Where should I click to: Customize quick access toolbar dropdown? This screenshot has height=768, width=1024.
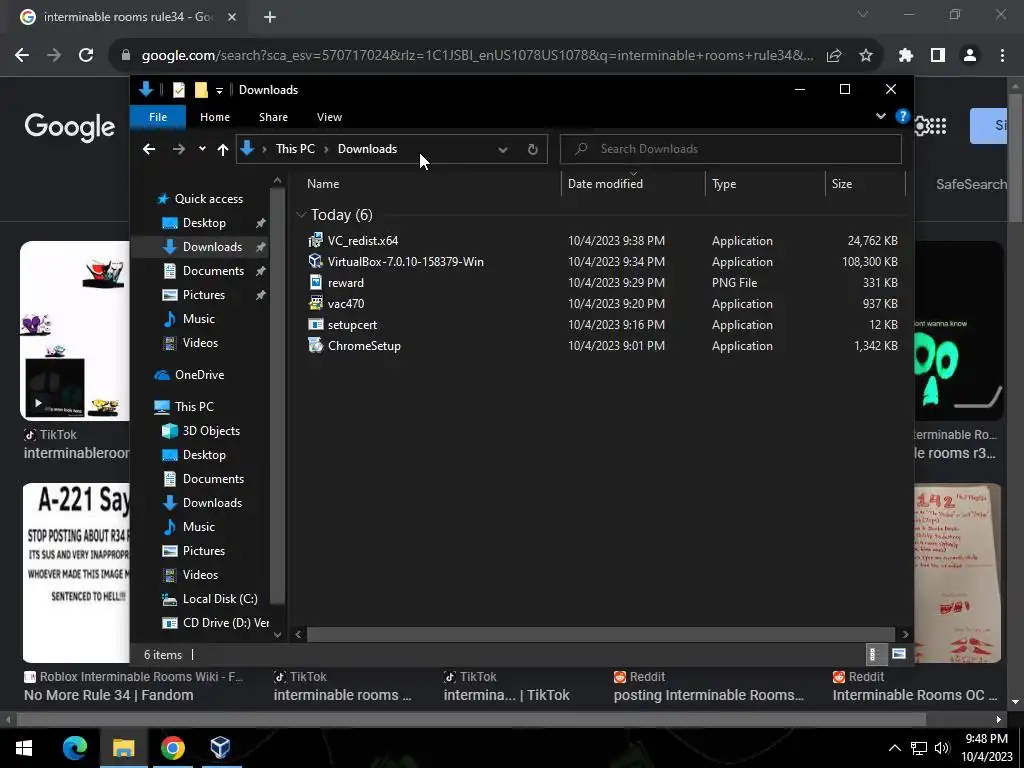219,90
